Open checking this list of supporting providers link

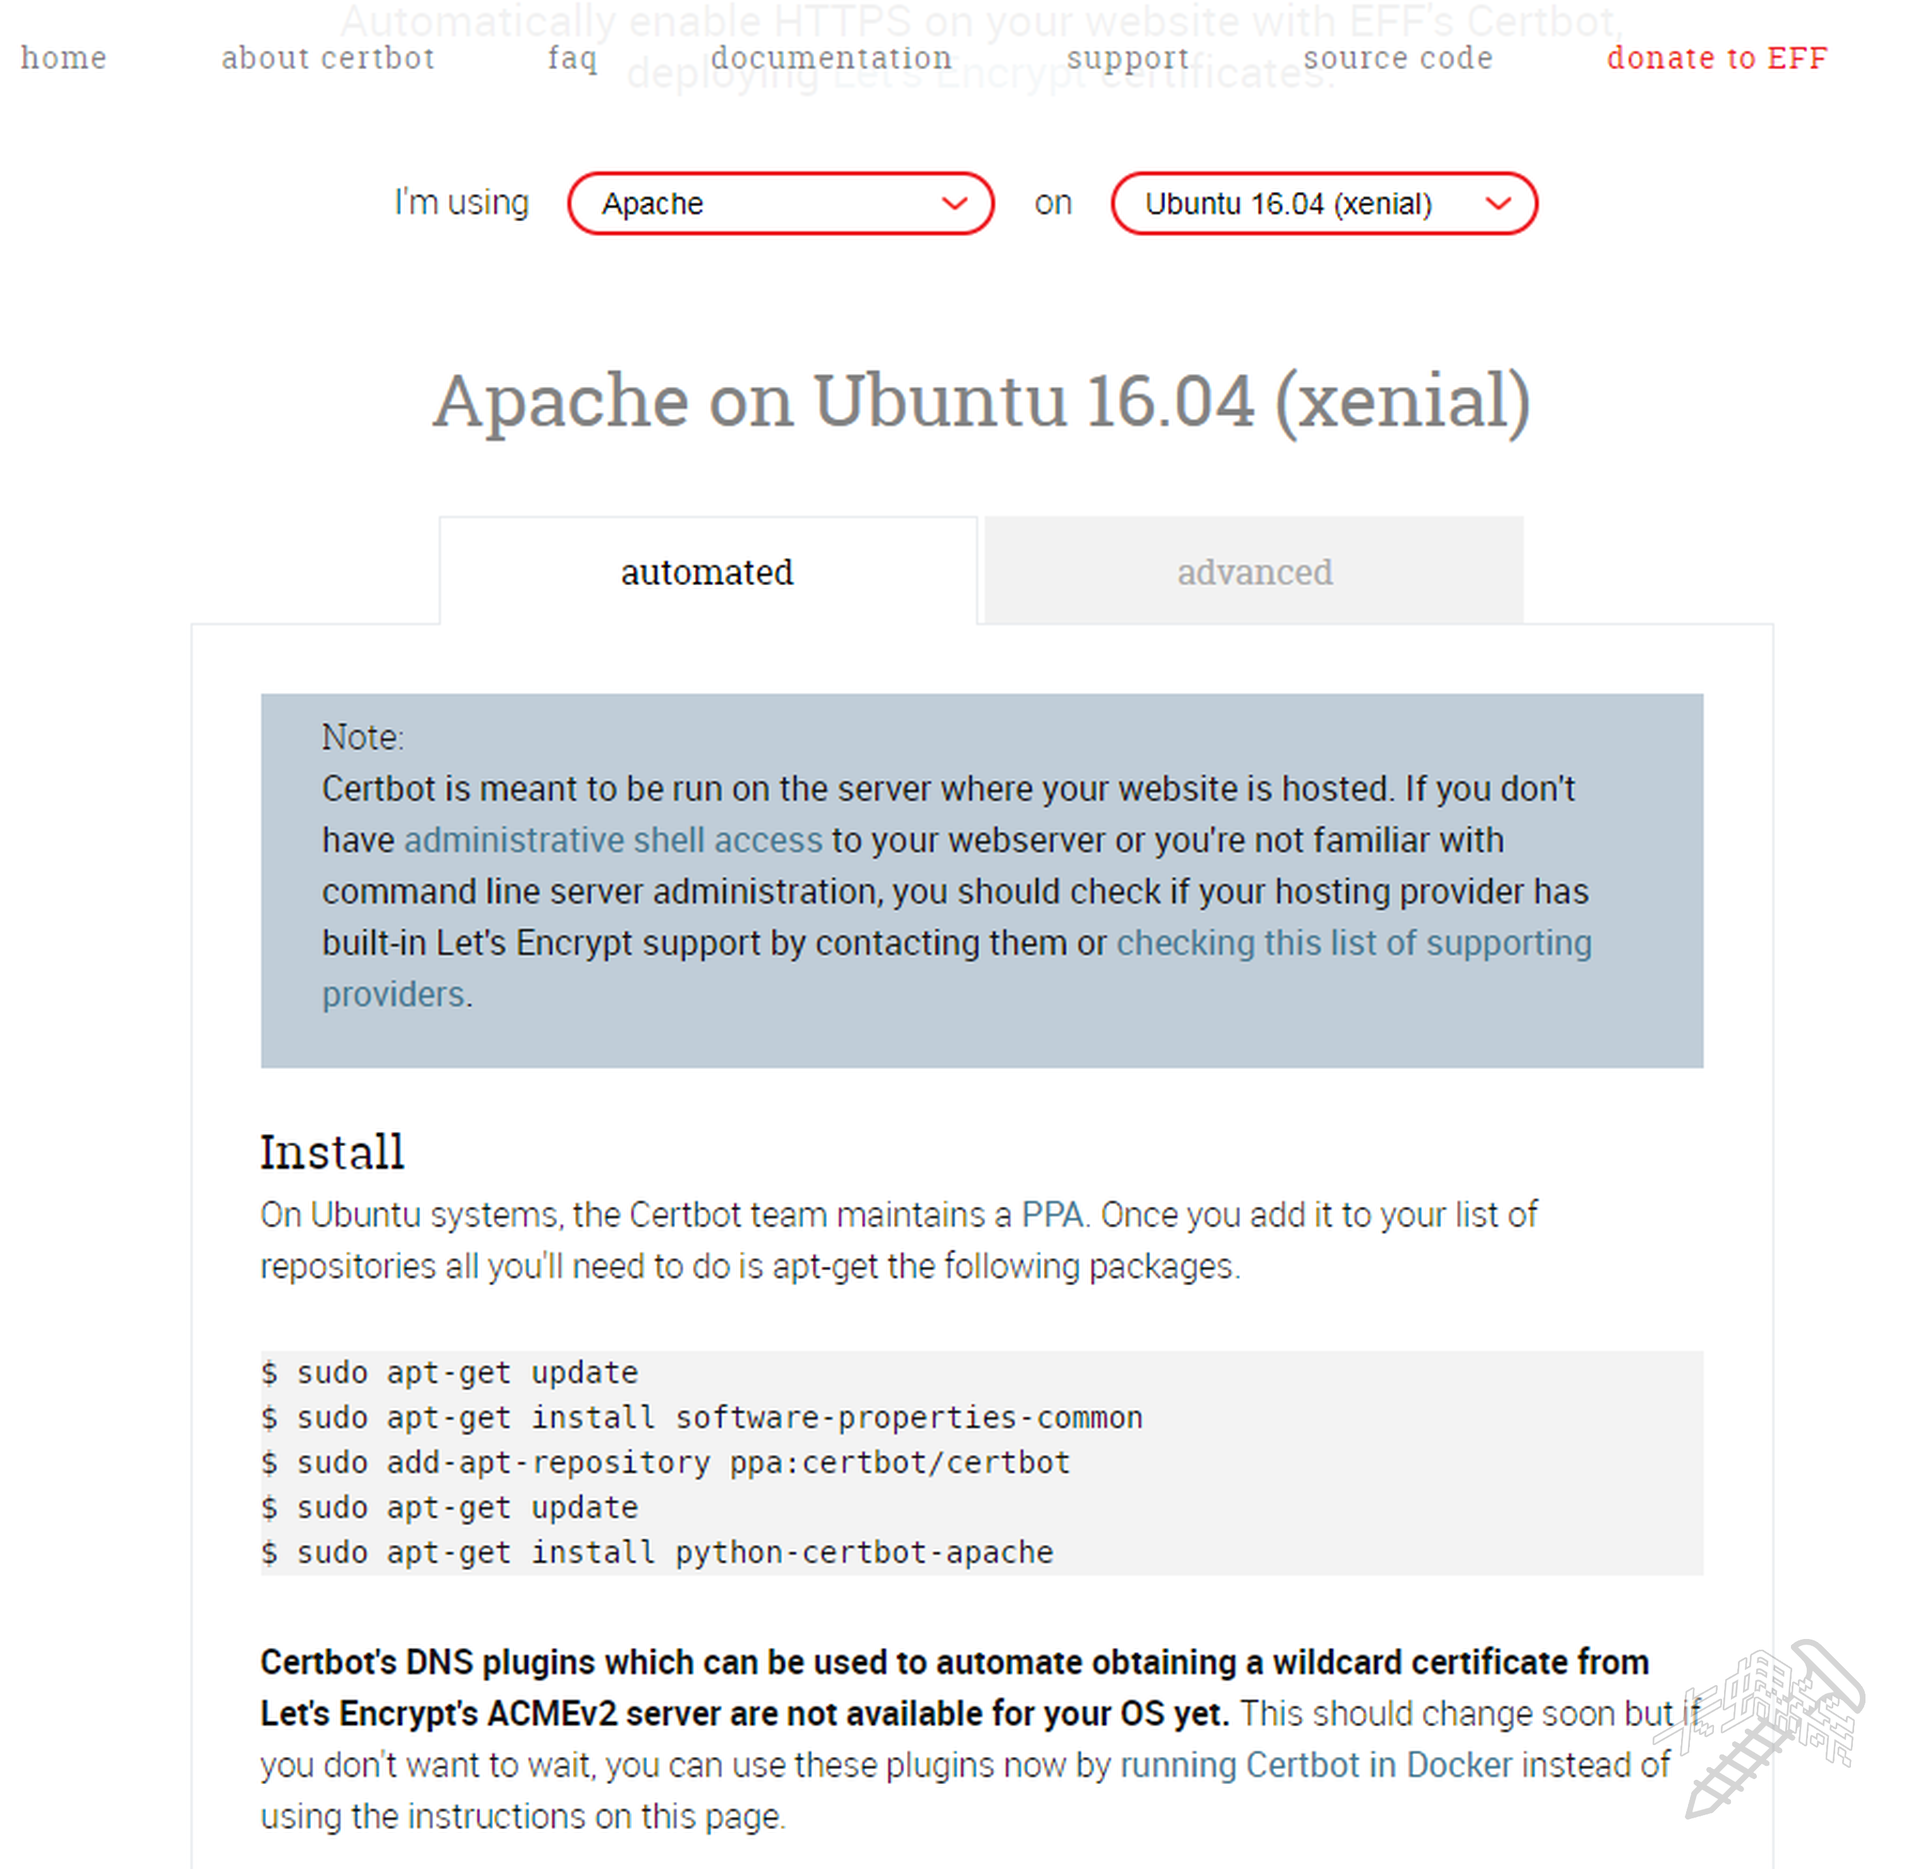click(1353, 943)
